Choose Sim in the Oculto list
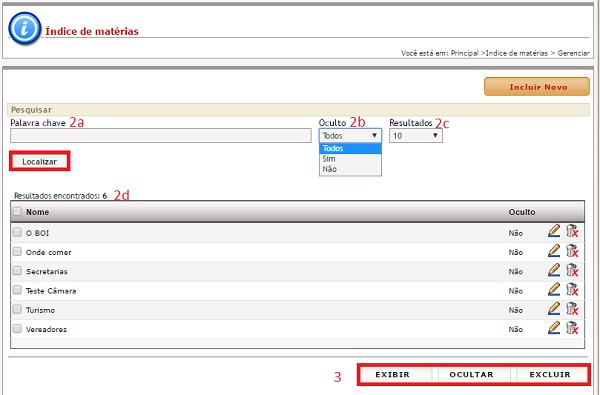The height and width of the screenshot is (395, 600). click(350, 158)
